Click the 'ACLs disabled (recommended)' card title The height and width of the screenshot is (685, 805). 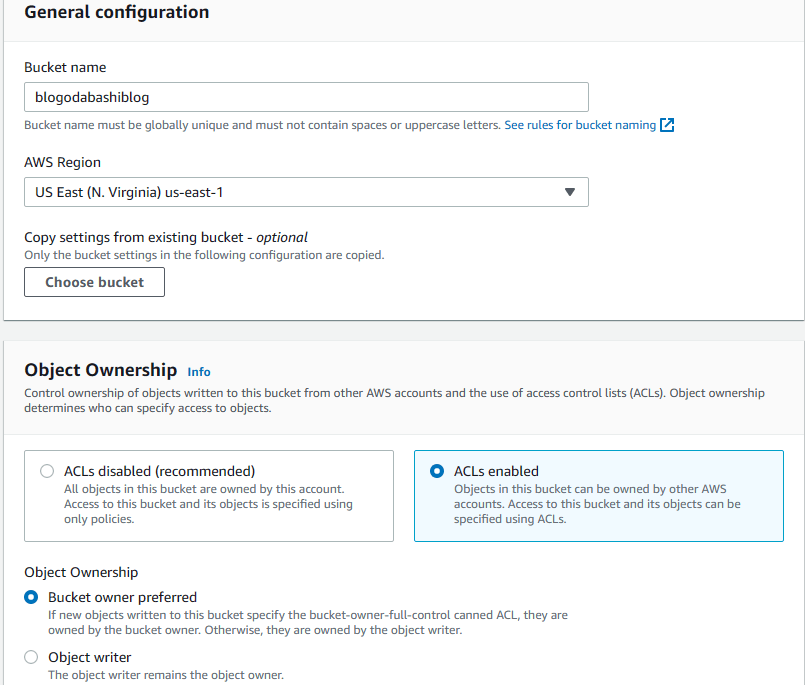[159, 471]
